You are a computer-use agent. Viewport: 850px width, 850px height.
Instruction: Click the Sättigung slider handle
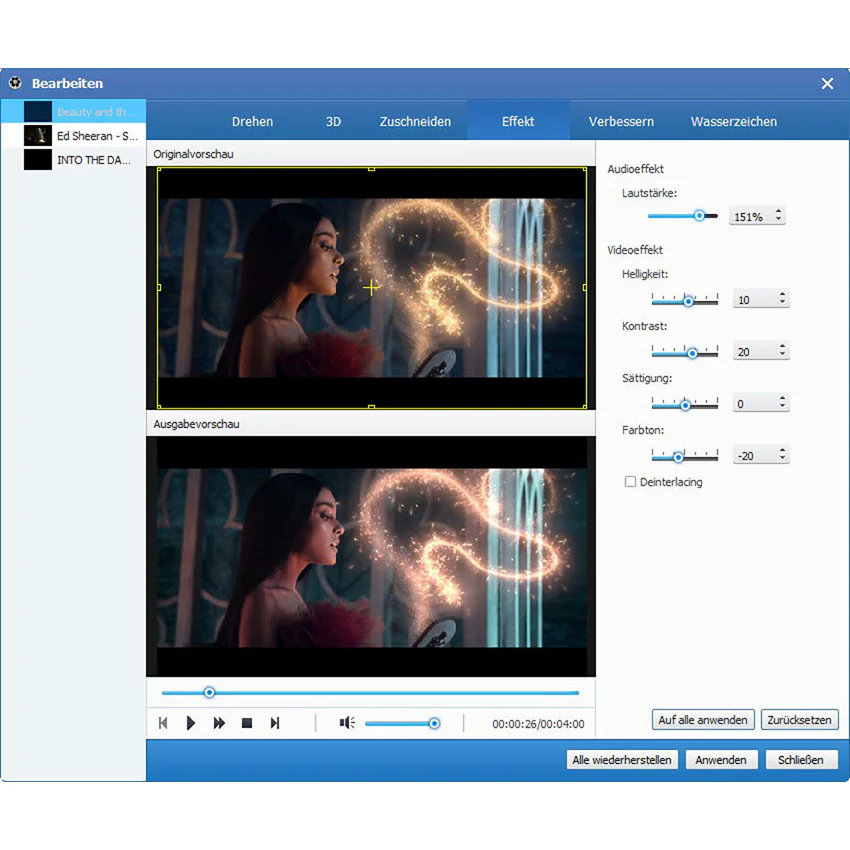tap(685, 405)
